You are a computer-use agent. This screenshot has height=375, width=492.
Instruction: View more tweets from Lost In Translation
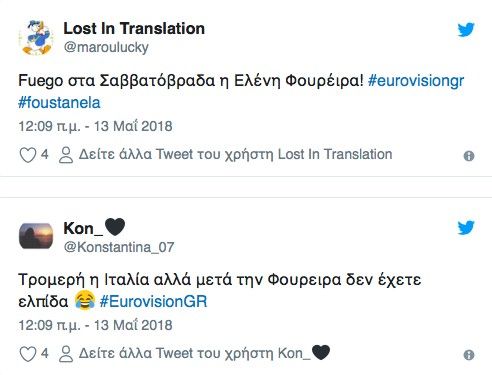tap(235, 154)
